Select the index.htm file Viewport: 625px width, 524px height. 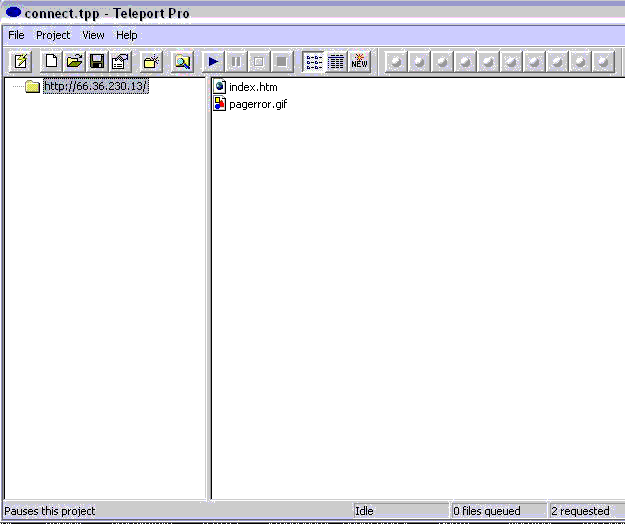click(x=253, y=87)
